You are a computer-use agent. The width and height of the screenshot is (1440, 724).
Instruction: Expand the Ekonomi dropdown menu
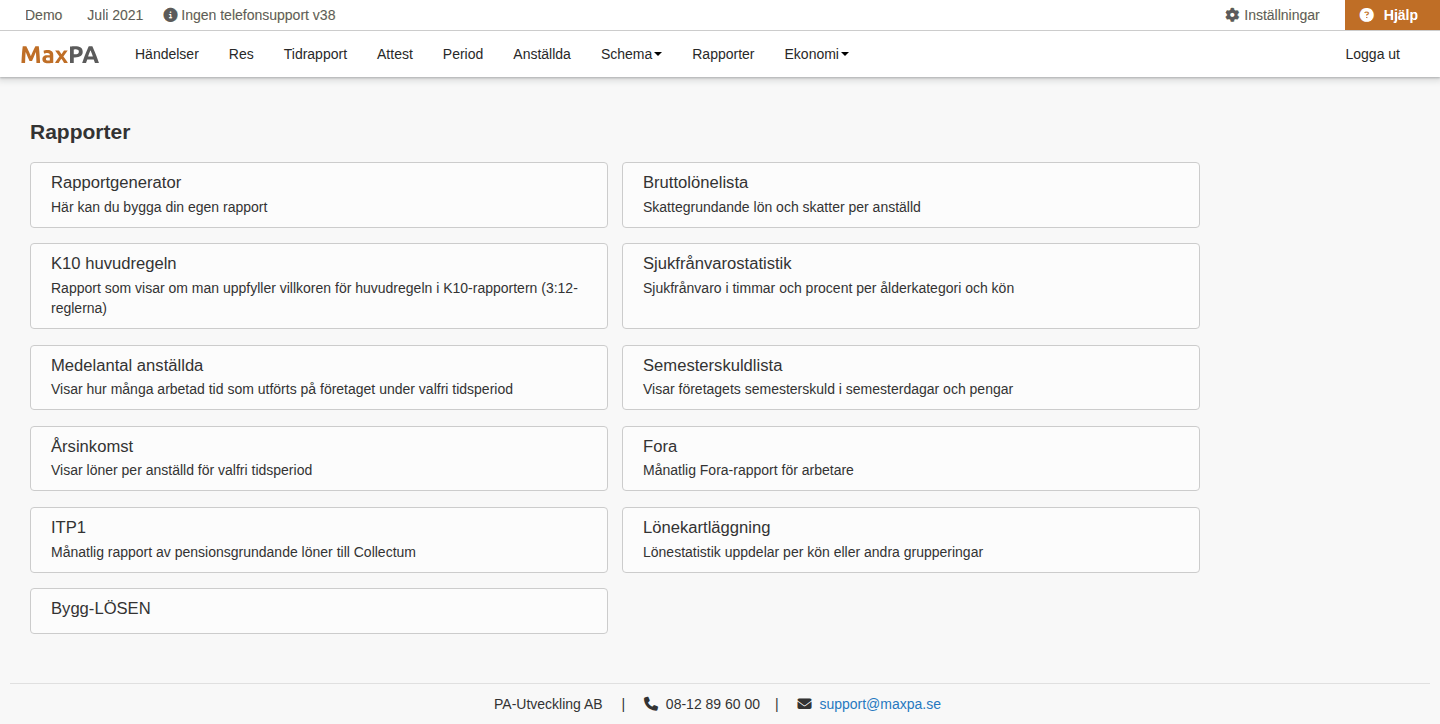(816, 54)
